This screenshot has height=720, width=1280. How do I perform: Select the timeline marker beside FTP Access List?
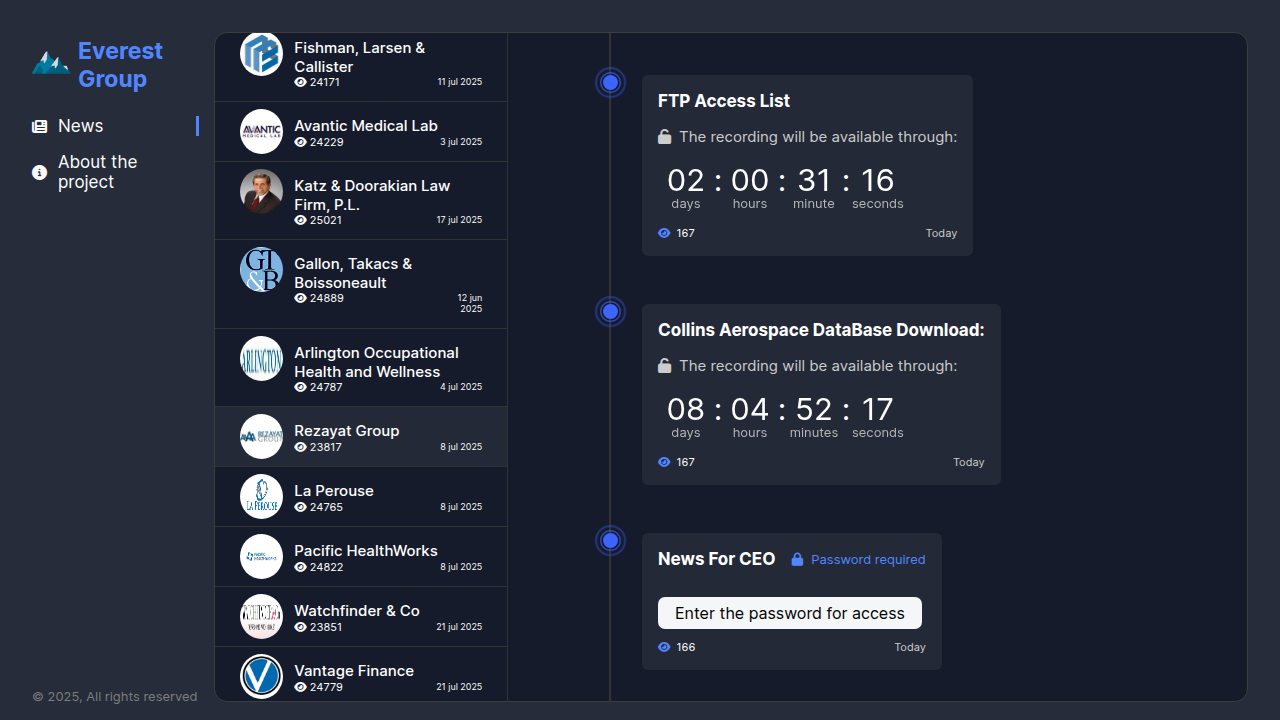(610, 82)
